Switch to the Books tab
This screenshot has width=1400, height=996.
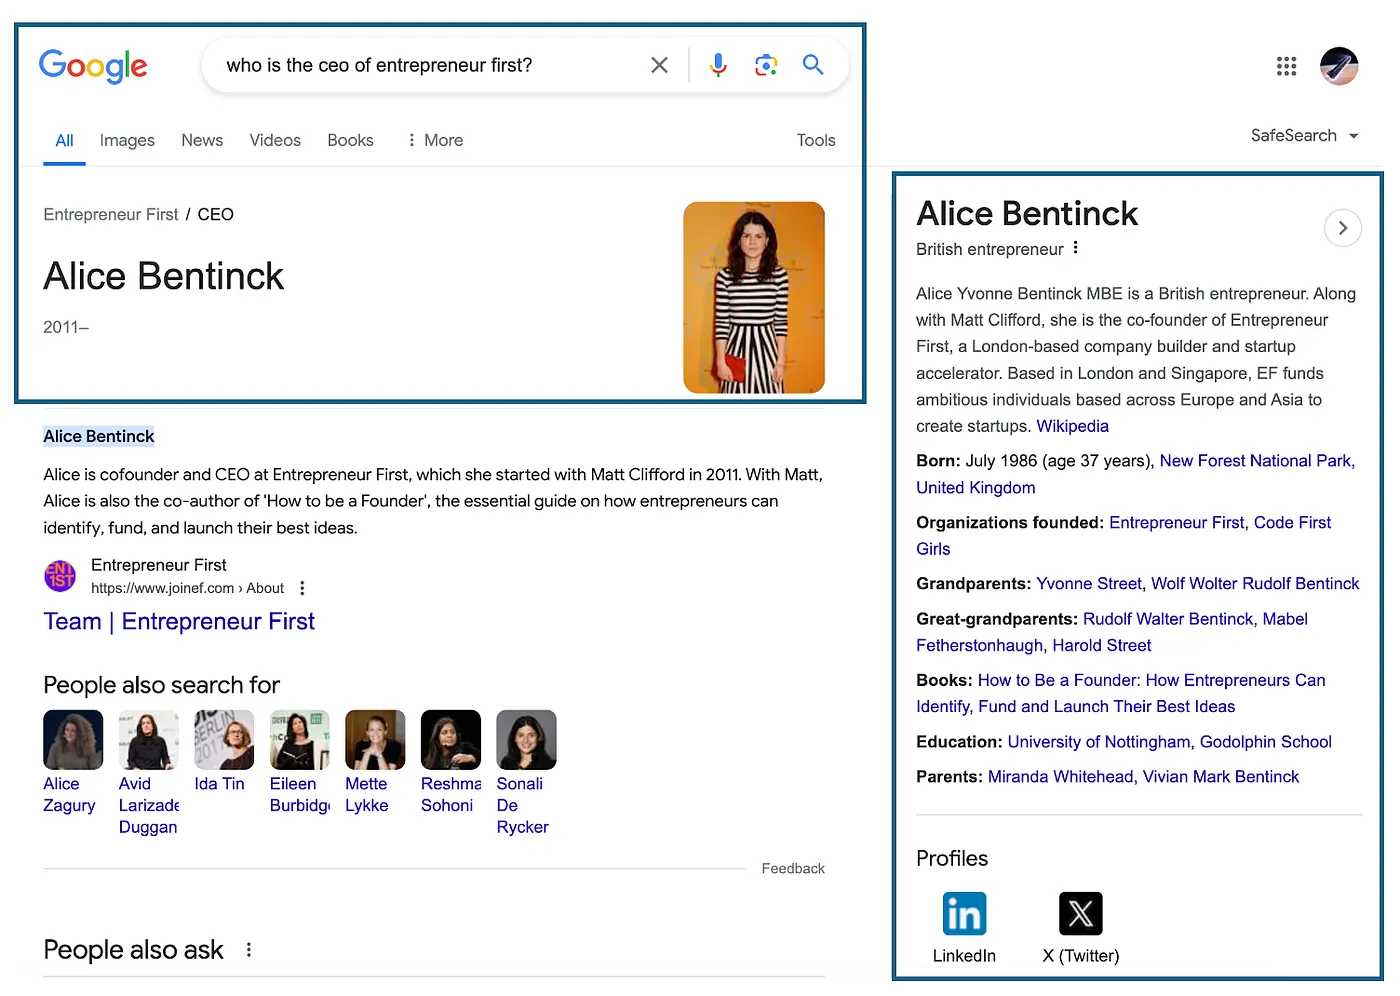coord(350,141)
